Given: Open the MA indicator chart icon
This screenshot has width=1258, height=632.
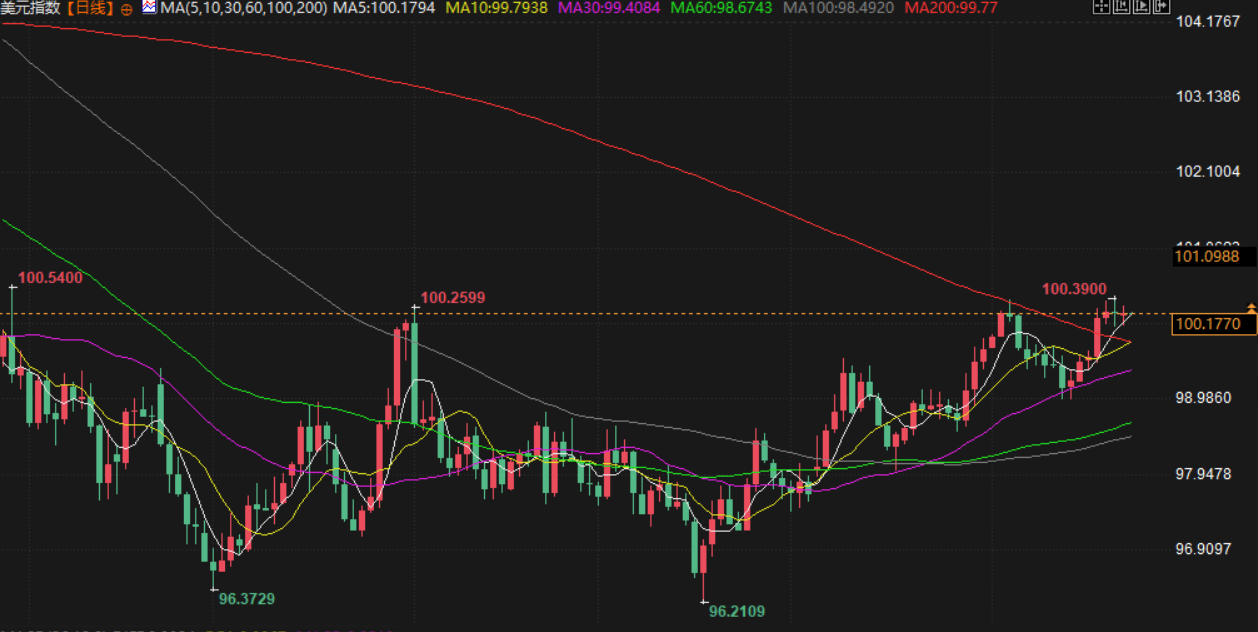Looking at the screenshot, I should tap(149, 7).
